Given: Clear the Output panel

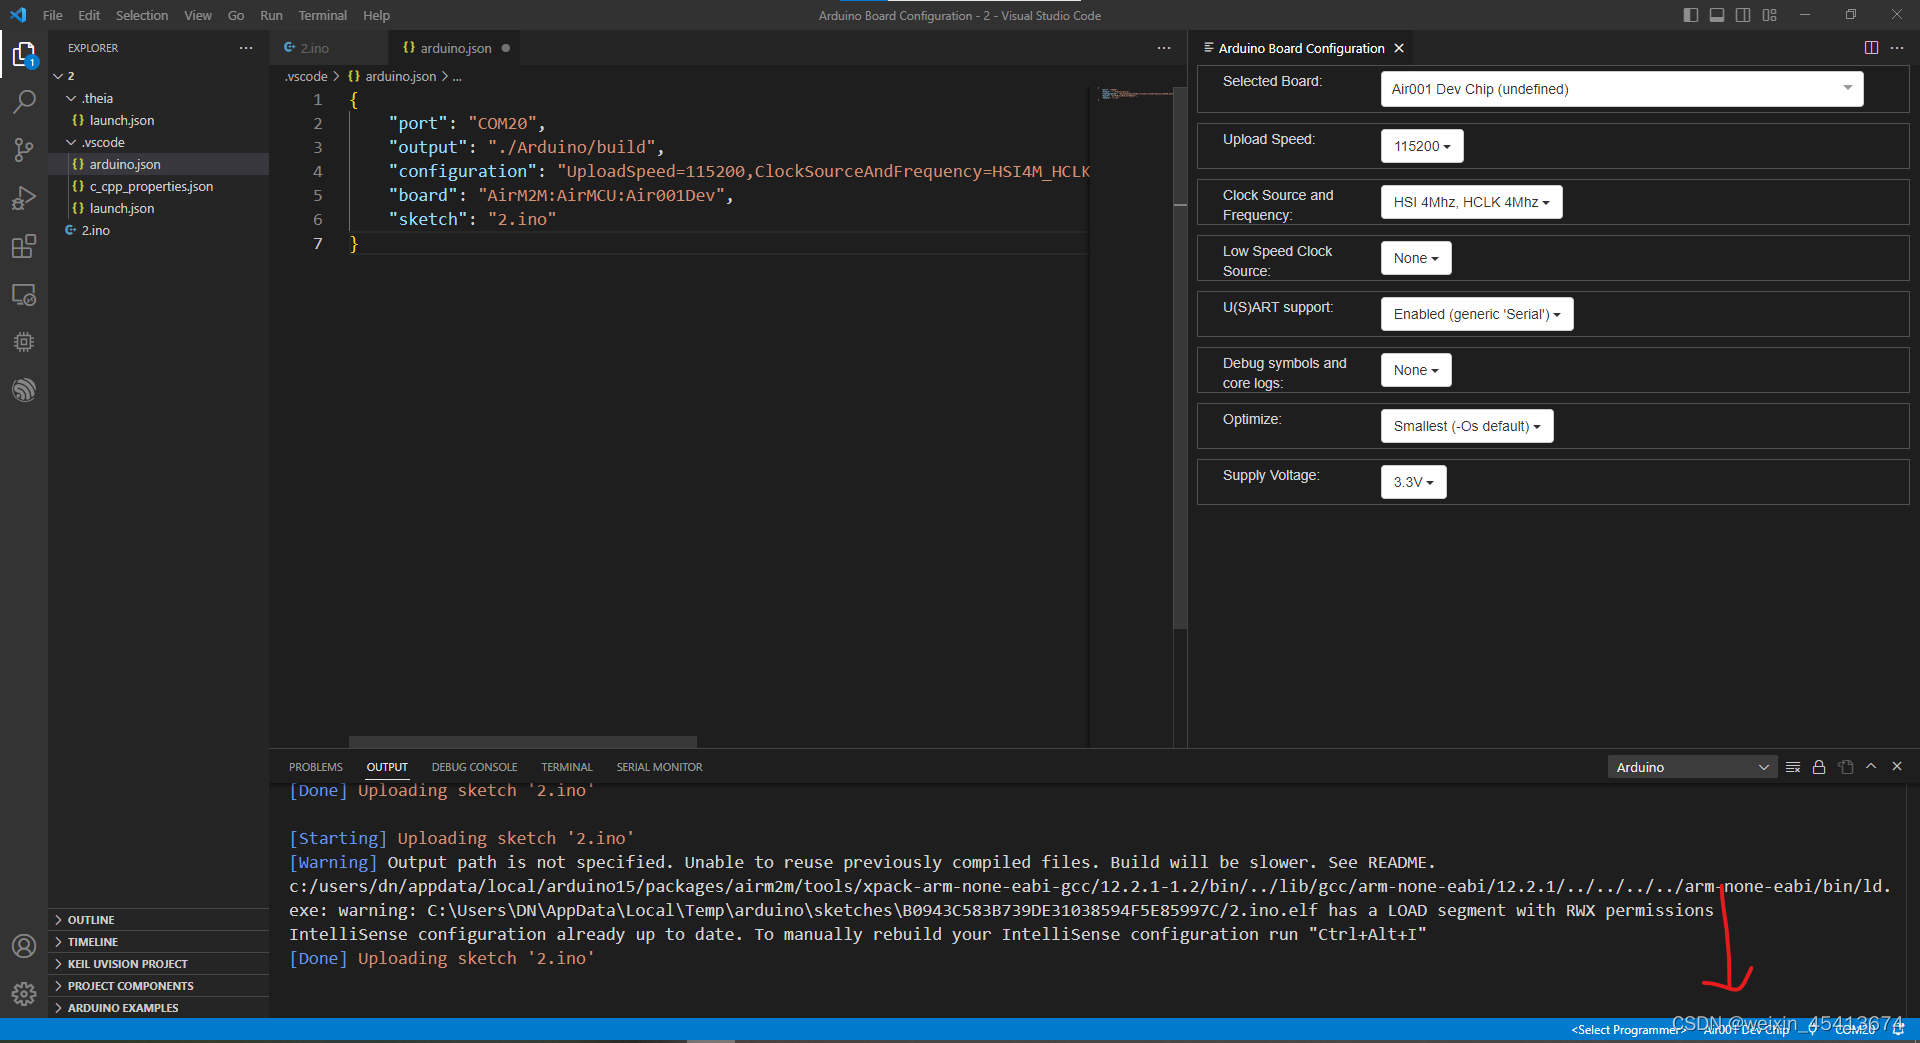Looking at the screenshot, I should click(x=1793, y=767).
